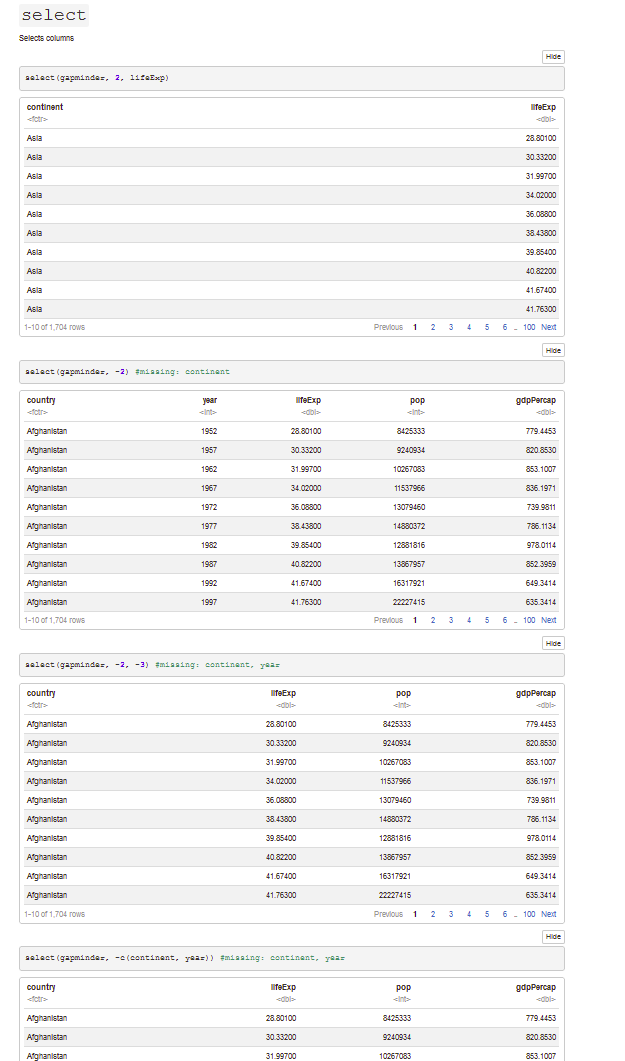The height and width of the screenshot is (1061, 625).
Task: Jump to page 100 in continent table
Action: point(529,327)
